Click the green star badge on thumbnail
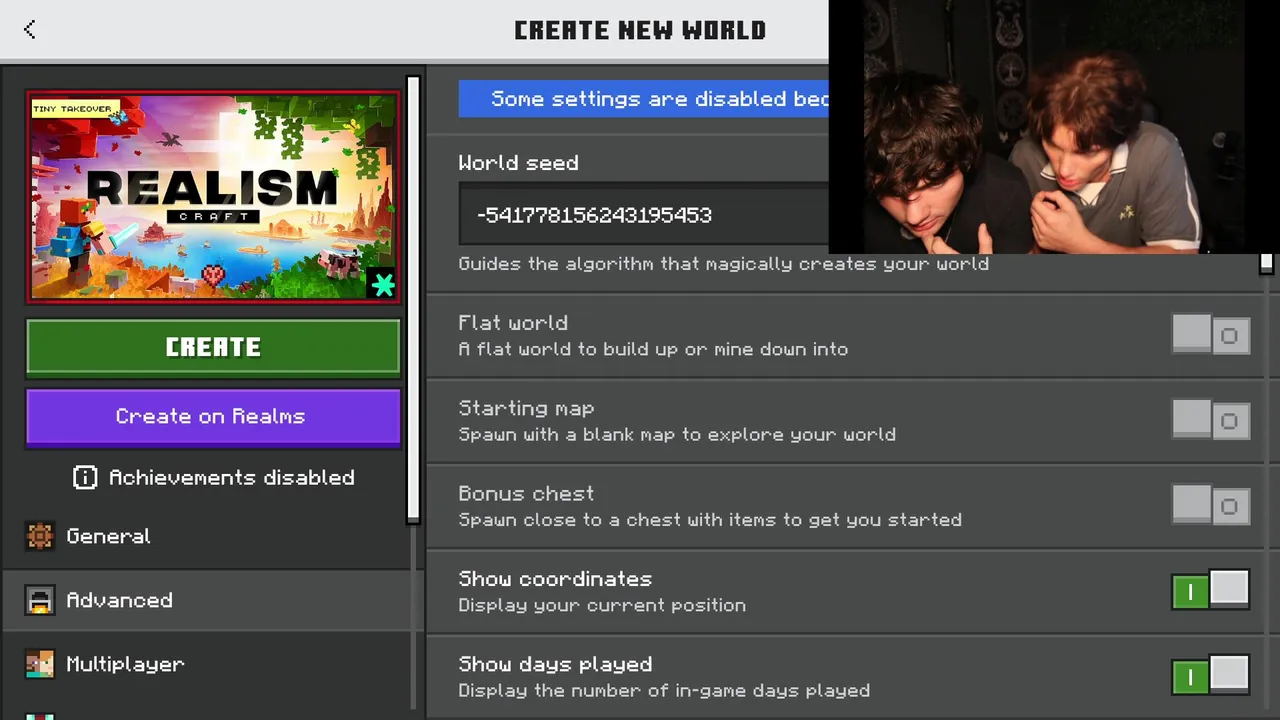This screenshot has width=1280, height=720. tap(382, 285)
